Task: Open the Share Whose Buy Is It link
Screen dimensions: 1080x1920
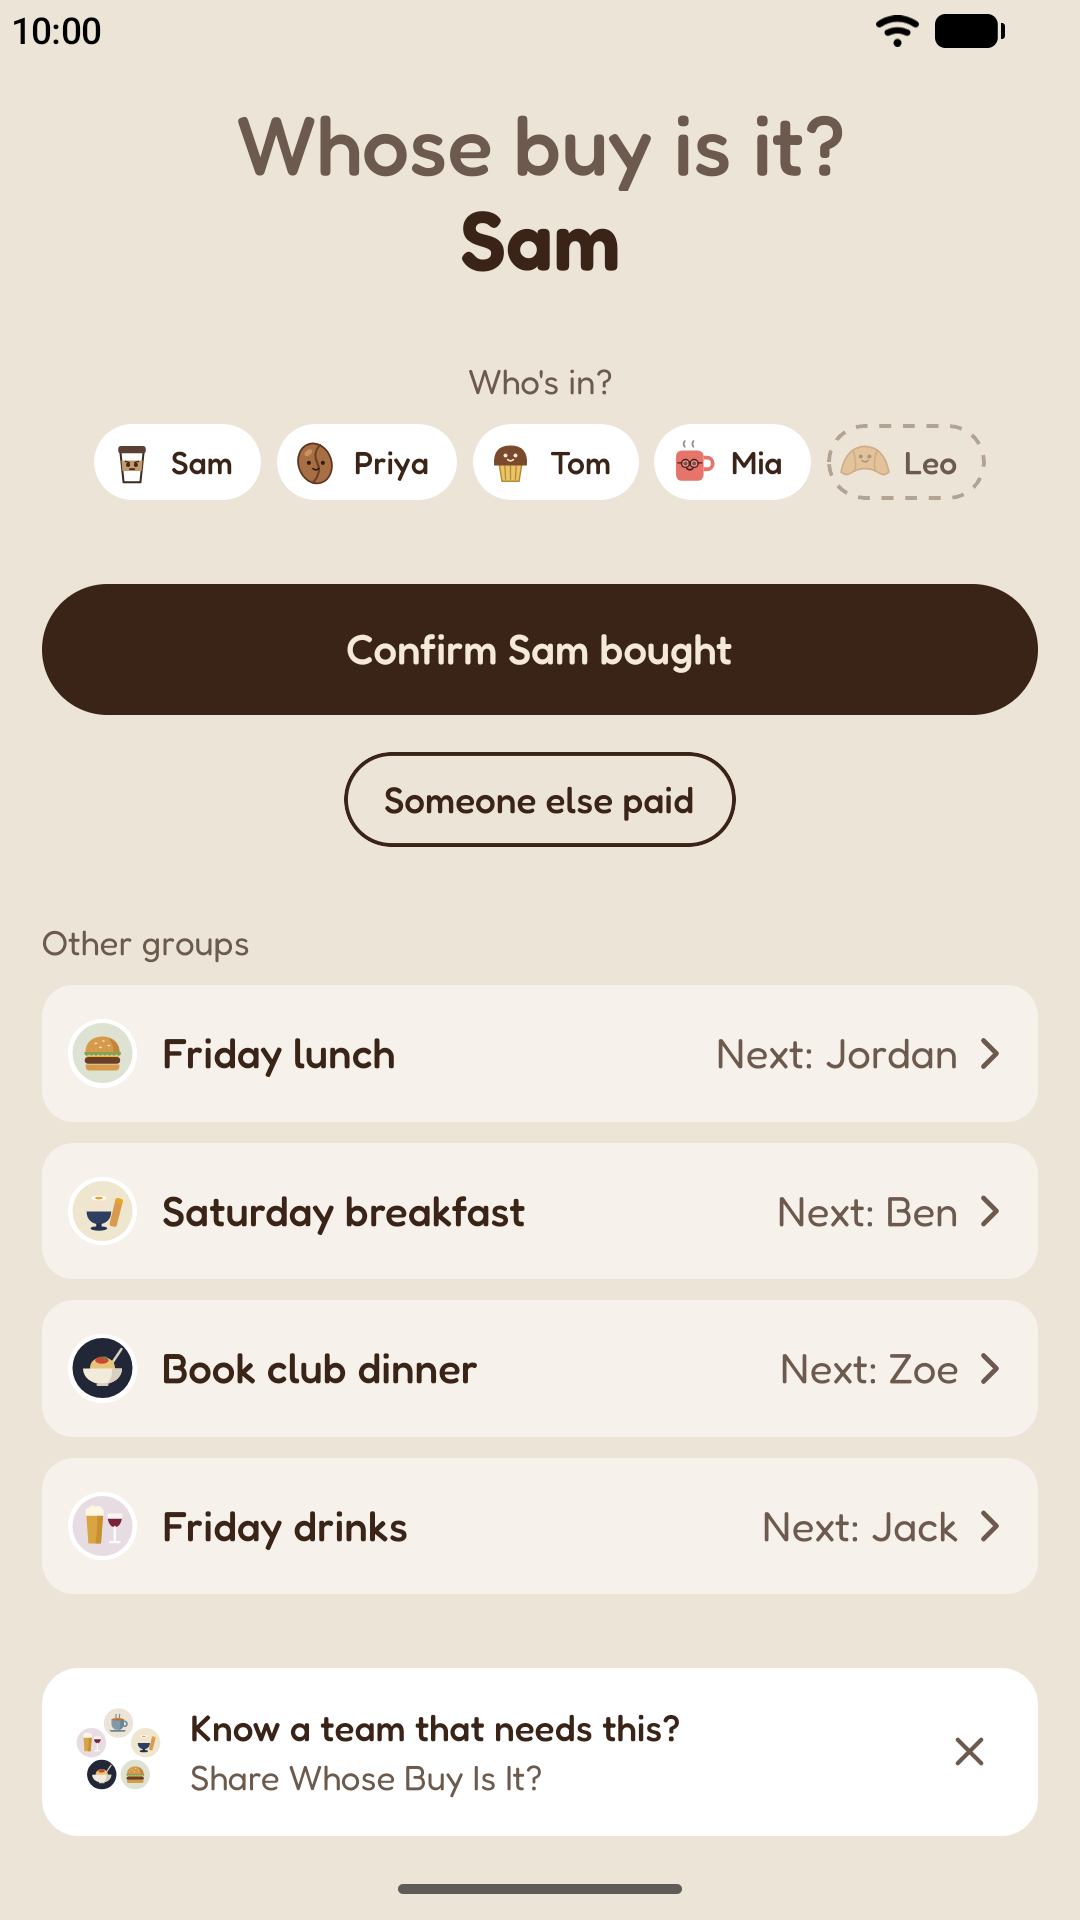Action: tap(366, 1779)
